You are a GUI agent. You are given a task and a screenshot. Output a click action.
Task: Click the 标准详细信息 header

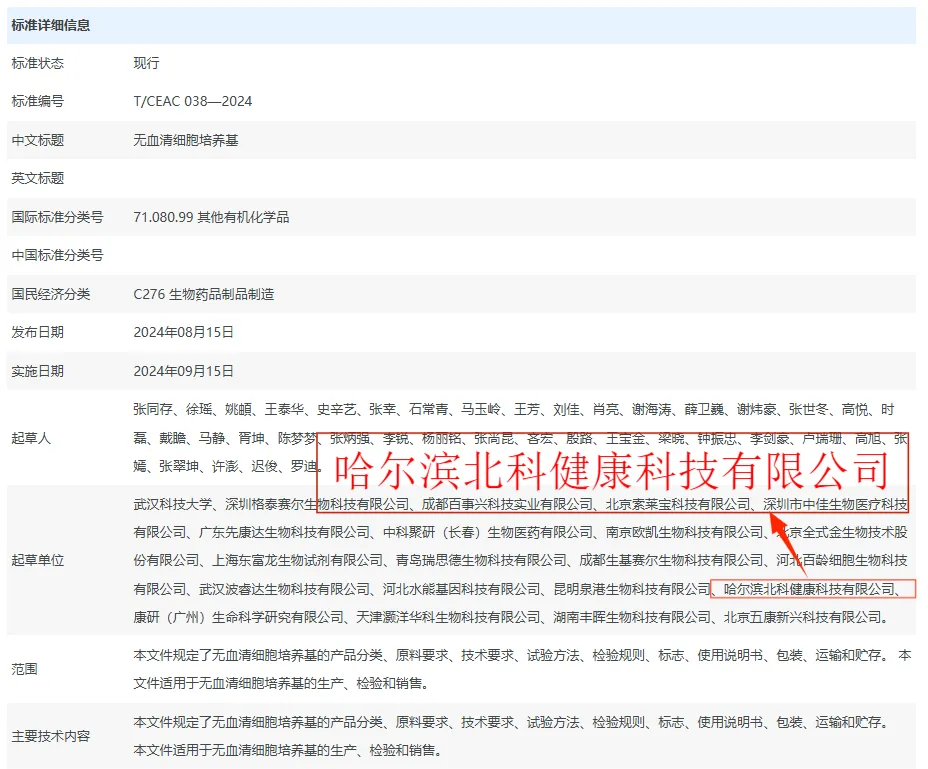[51, 25]
